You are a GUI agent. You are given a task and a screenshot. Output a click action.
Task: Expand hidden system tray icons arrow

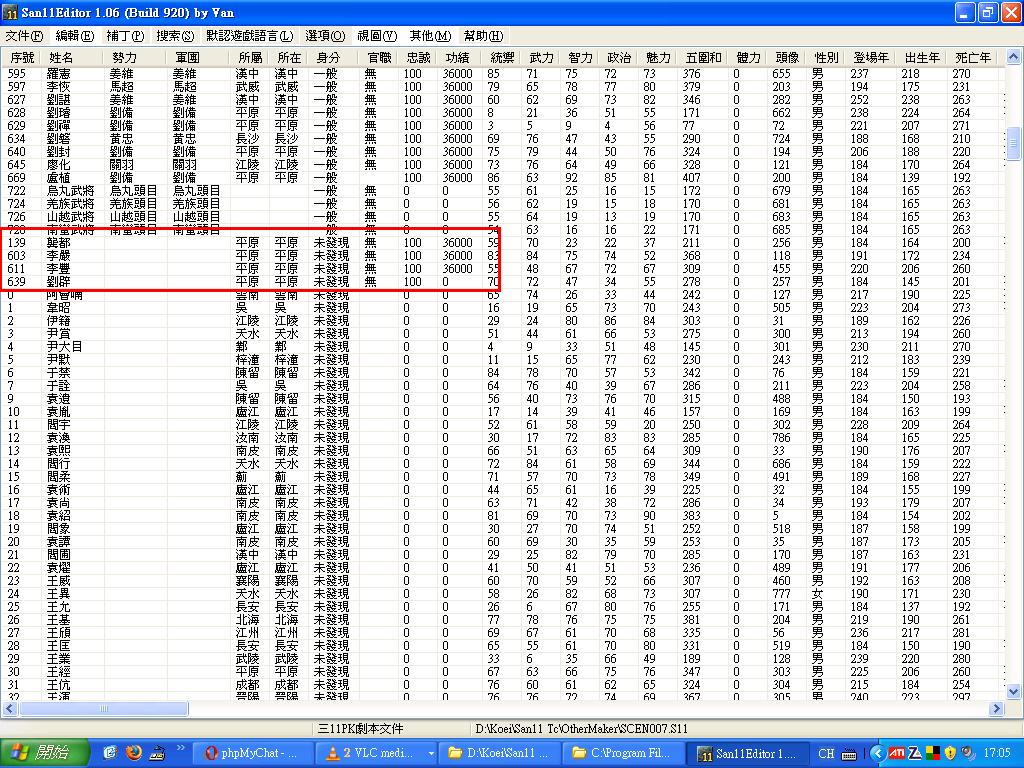click(877, 753)
